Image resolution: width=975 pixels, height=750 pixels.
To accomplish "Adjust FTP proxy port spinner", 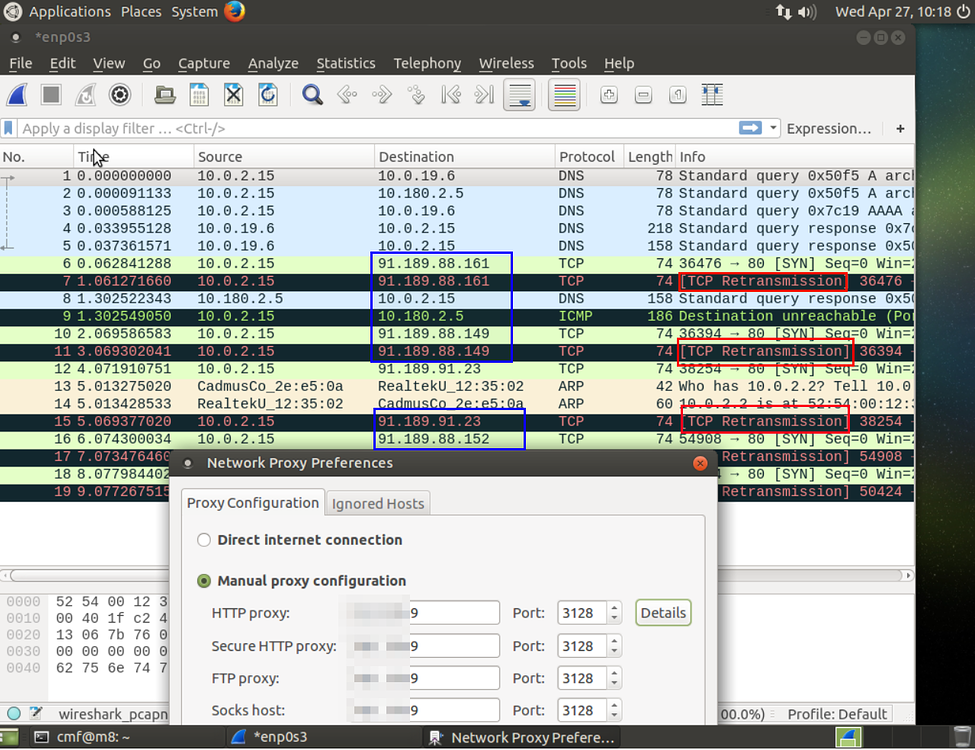I will click(614, 678).
